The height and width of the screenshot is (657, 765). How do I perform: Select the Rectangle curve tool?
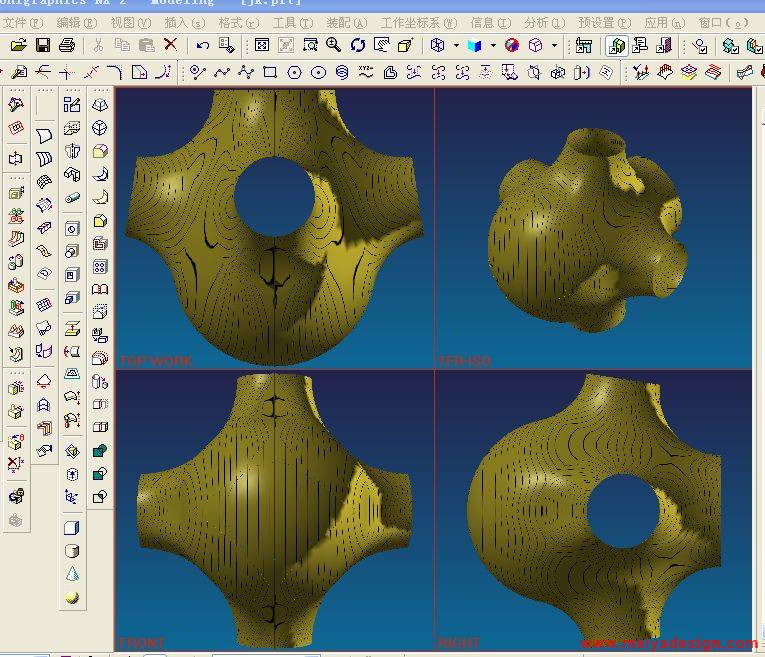[x=270, y=72]
